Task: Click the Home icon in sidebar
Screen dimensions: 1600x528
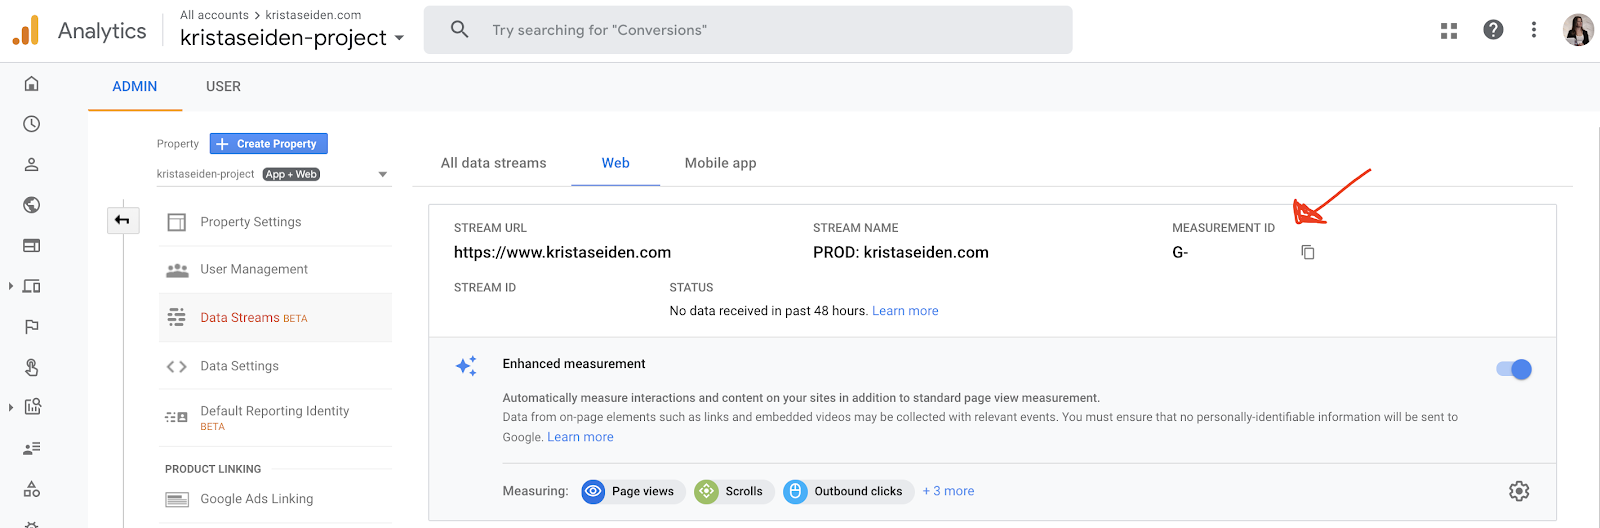Action: (x=32, y=84)
